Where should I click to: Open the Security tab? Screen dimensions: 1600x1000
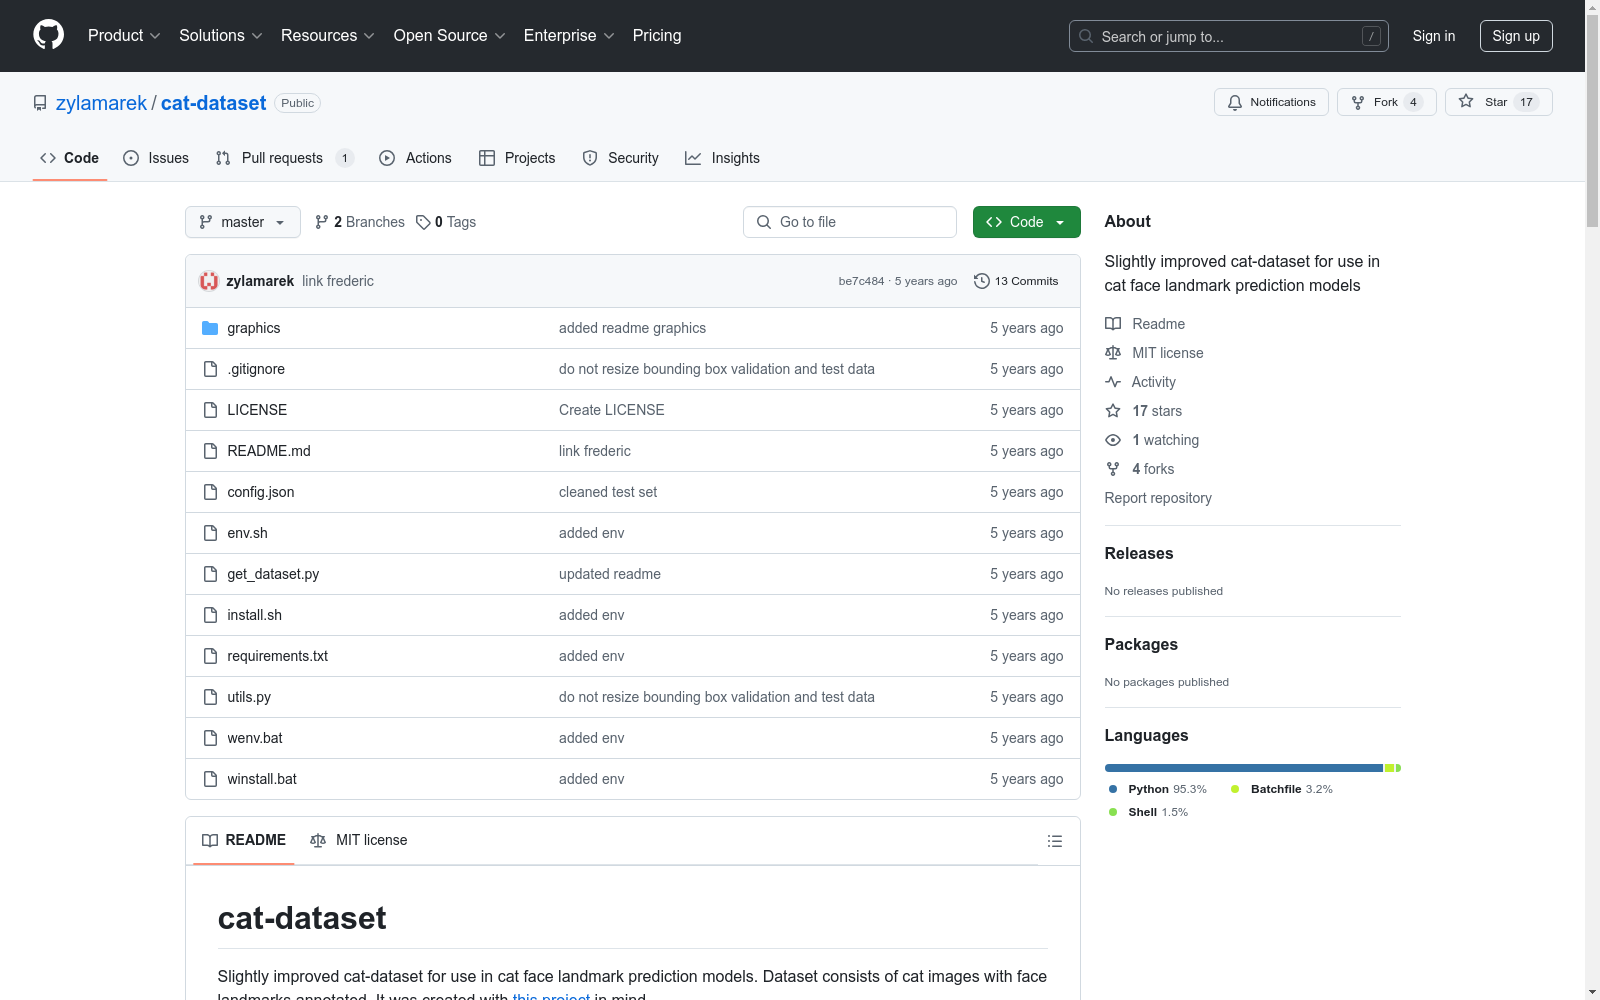[x=621, y=158]
